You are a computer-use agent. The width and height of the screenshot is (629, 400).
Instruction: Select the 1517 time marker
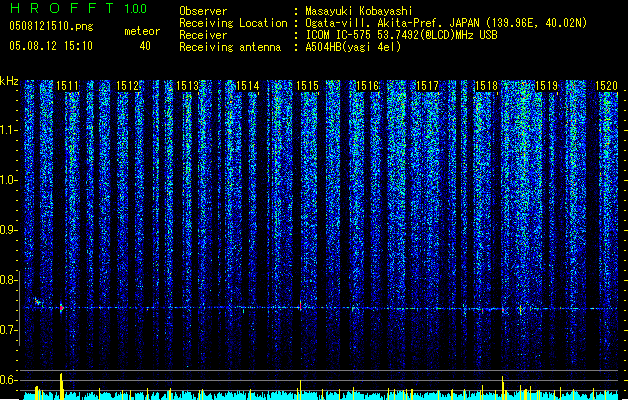427,86
